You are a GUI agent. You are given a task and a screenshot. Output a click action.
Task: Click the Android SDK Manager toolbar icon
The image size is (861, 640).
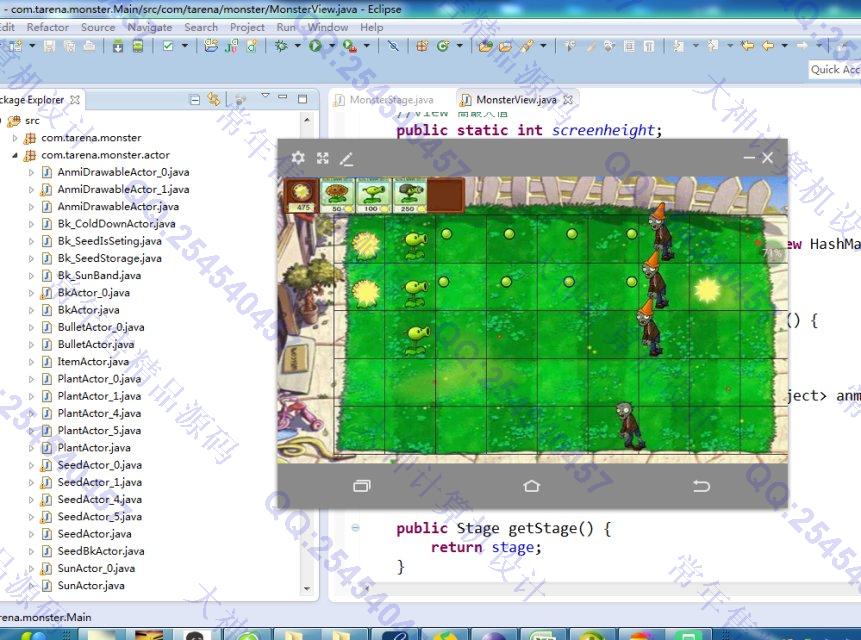click(x=118, y=46)
